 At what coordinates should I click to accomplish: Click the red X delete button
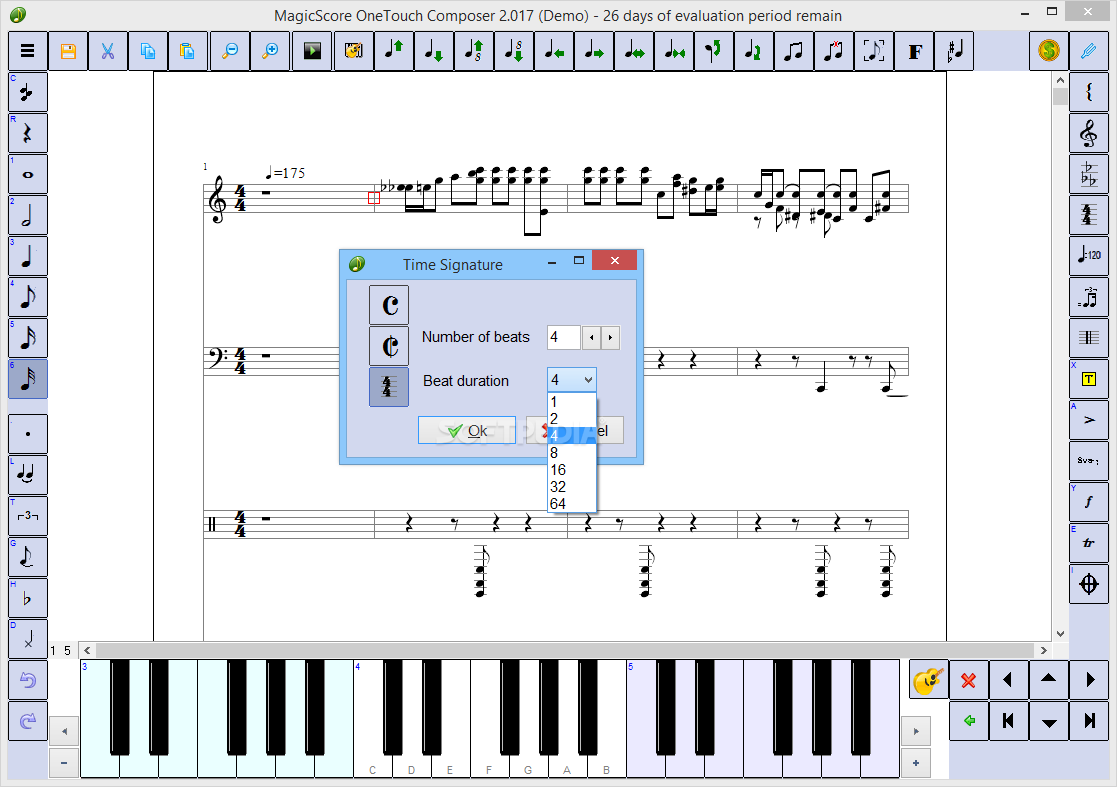[x=968, y=680]
